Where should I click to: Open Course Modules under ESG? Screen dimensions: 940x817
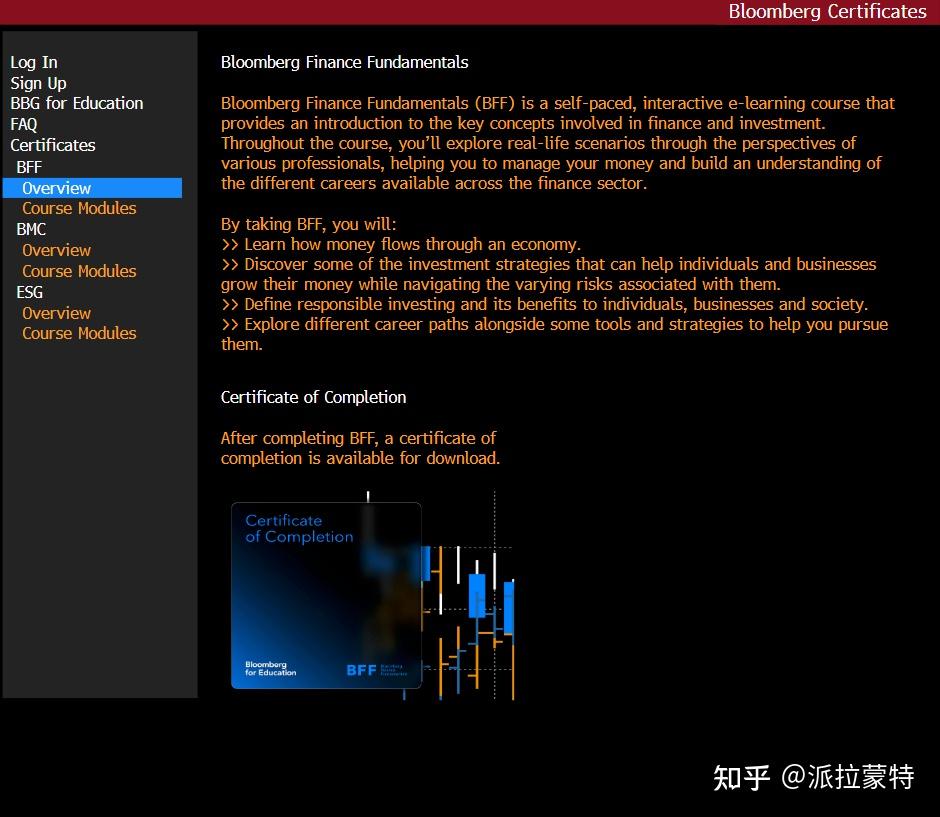pyautogui.click(x=79, y=333)
